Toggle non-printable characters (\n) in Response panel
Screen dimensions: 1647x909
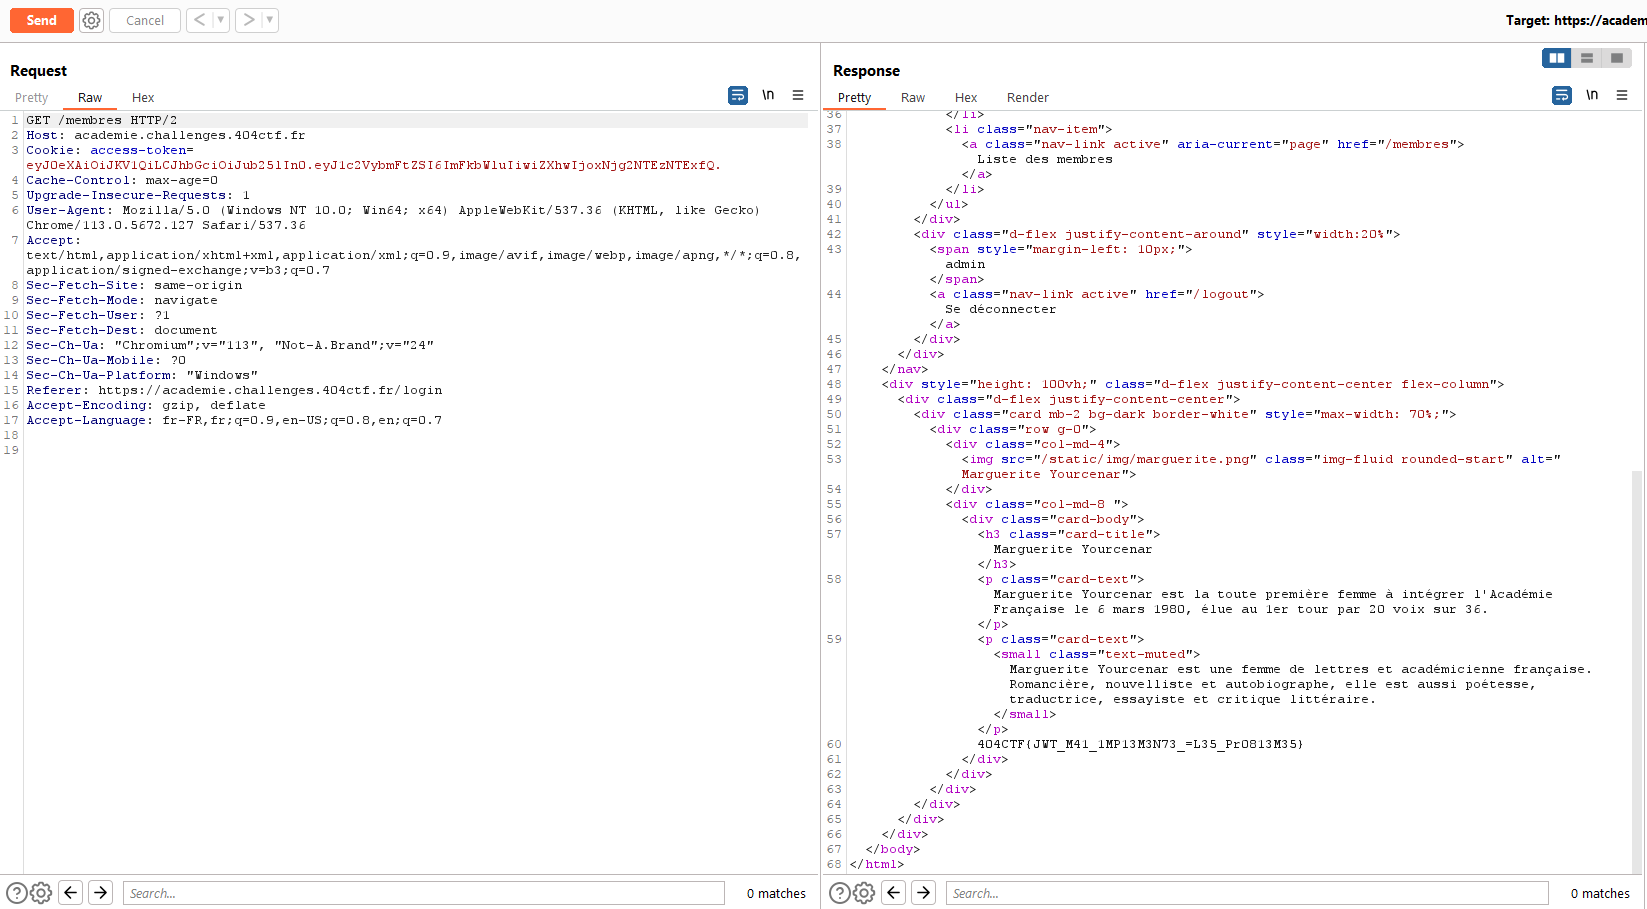click(x=1592, y=95)
